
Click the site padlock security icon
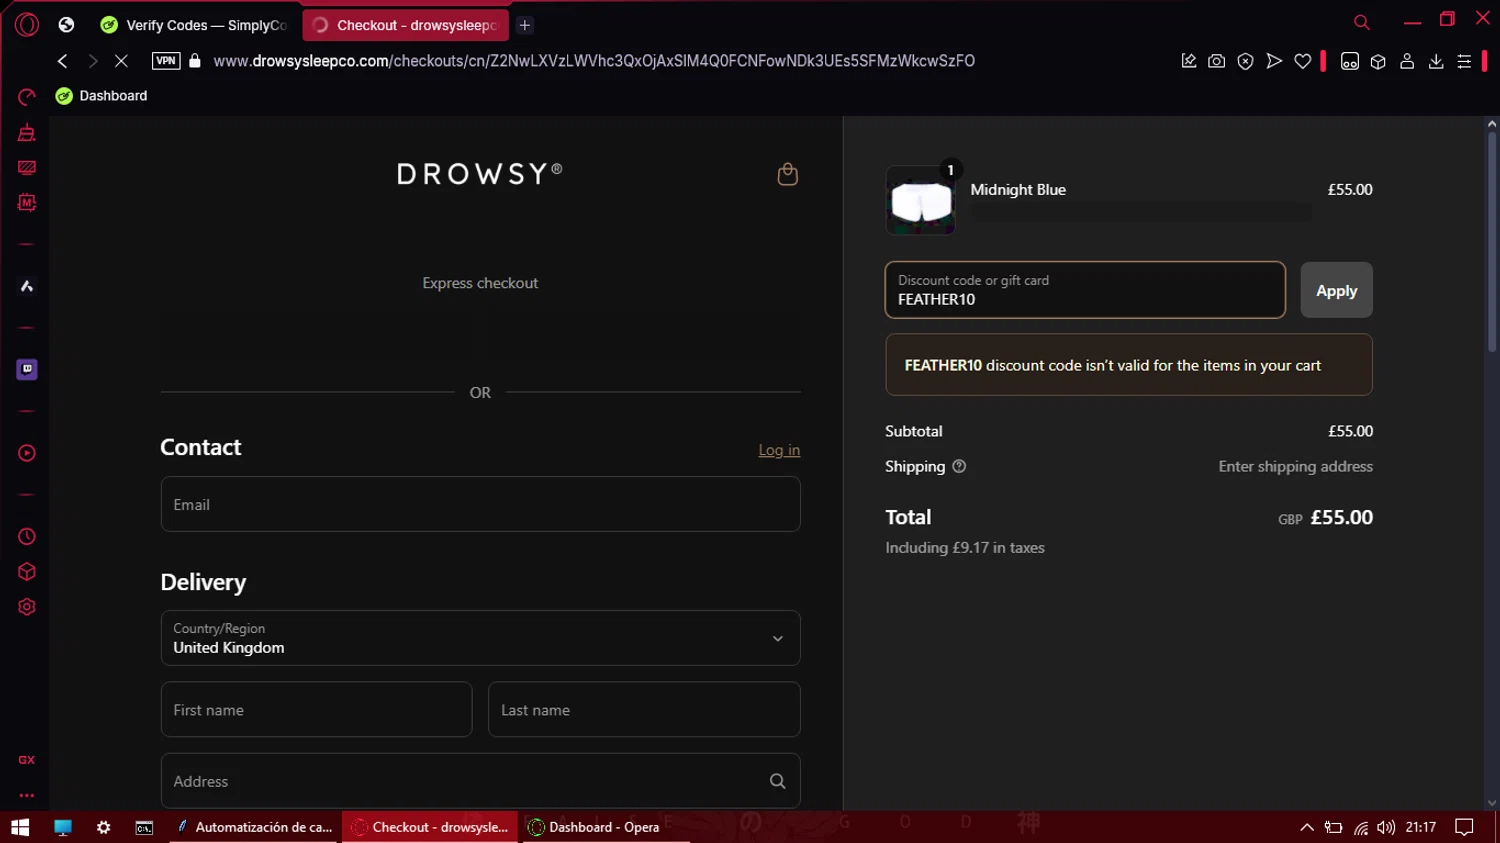click(195, 61)
